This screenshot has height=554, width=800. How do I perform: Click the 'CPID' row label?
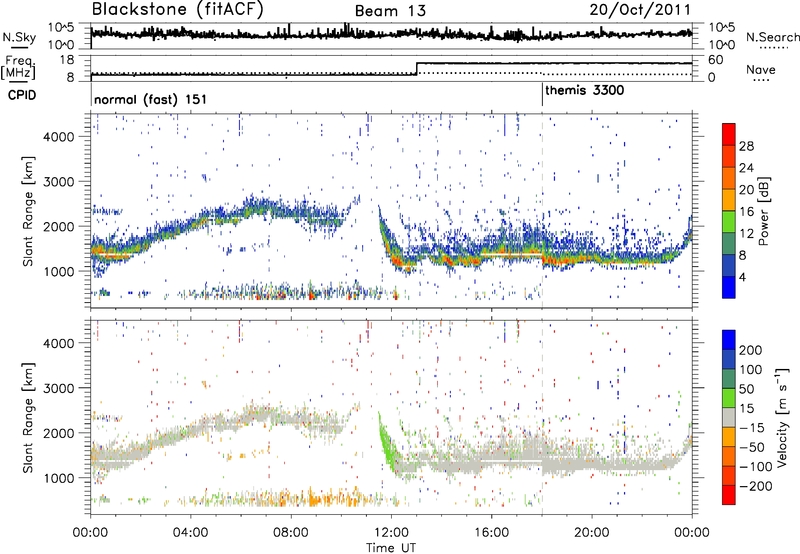tap(22, 95)
